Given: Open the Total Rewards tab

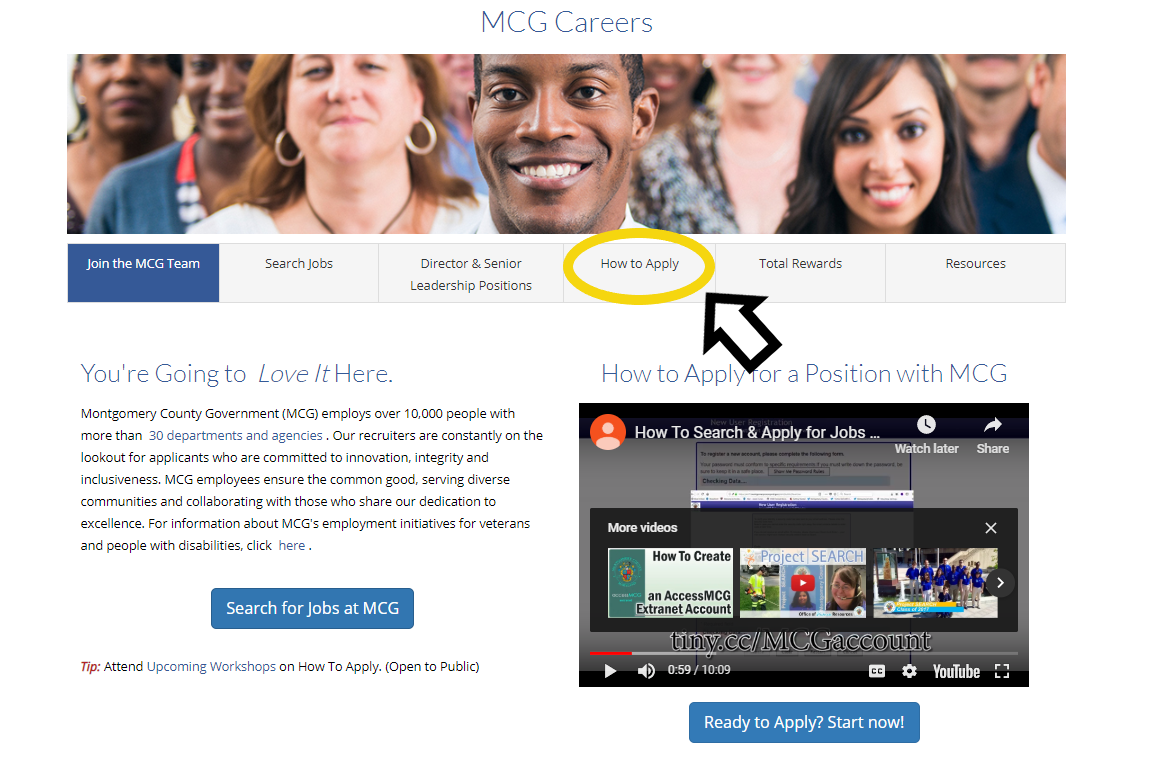Looking at the screenshot, I should (x=800, y=264).
